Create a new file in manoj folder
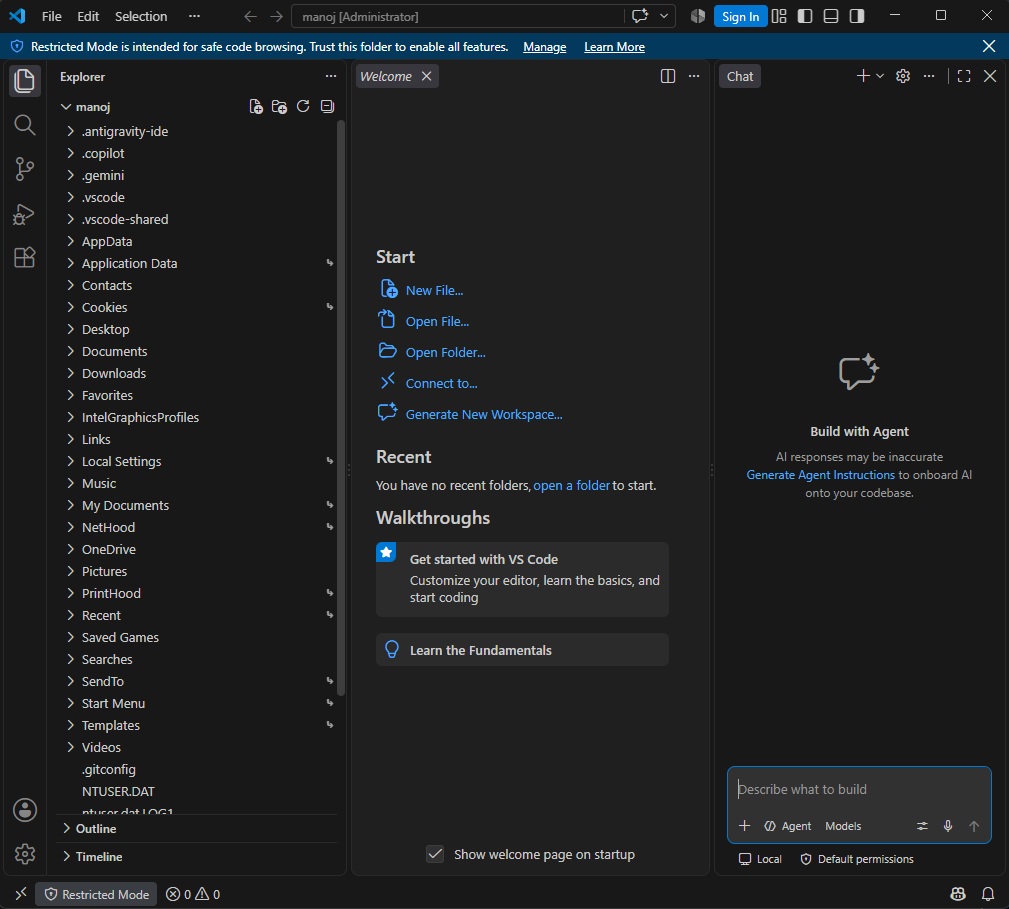 point(256,107)
